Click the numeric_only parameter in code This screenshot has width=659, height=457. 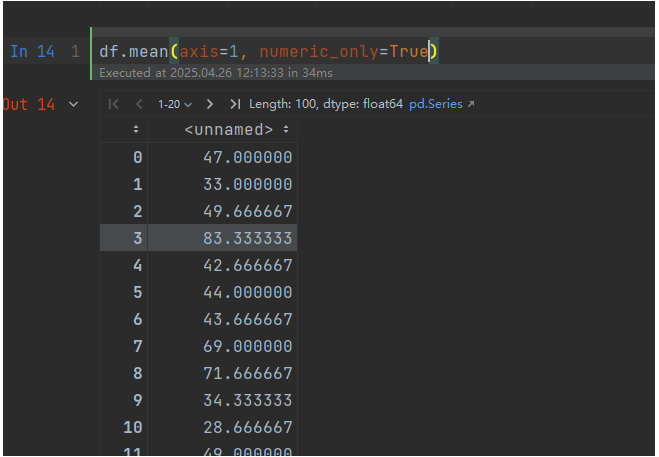click(x=319, y=51)
